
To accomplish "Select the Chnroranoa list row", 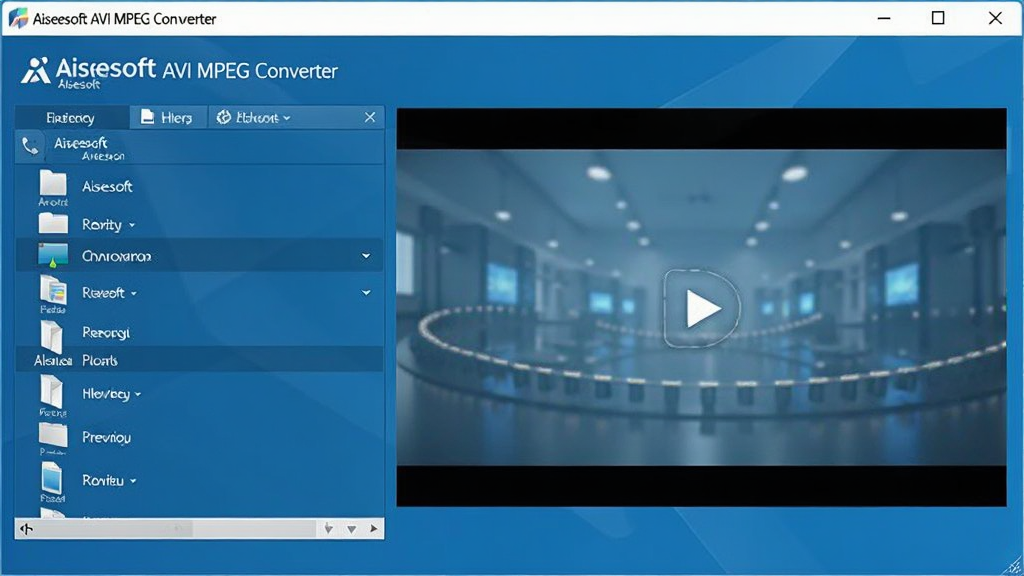I will [199, 255].
